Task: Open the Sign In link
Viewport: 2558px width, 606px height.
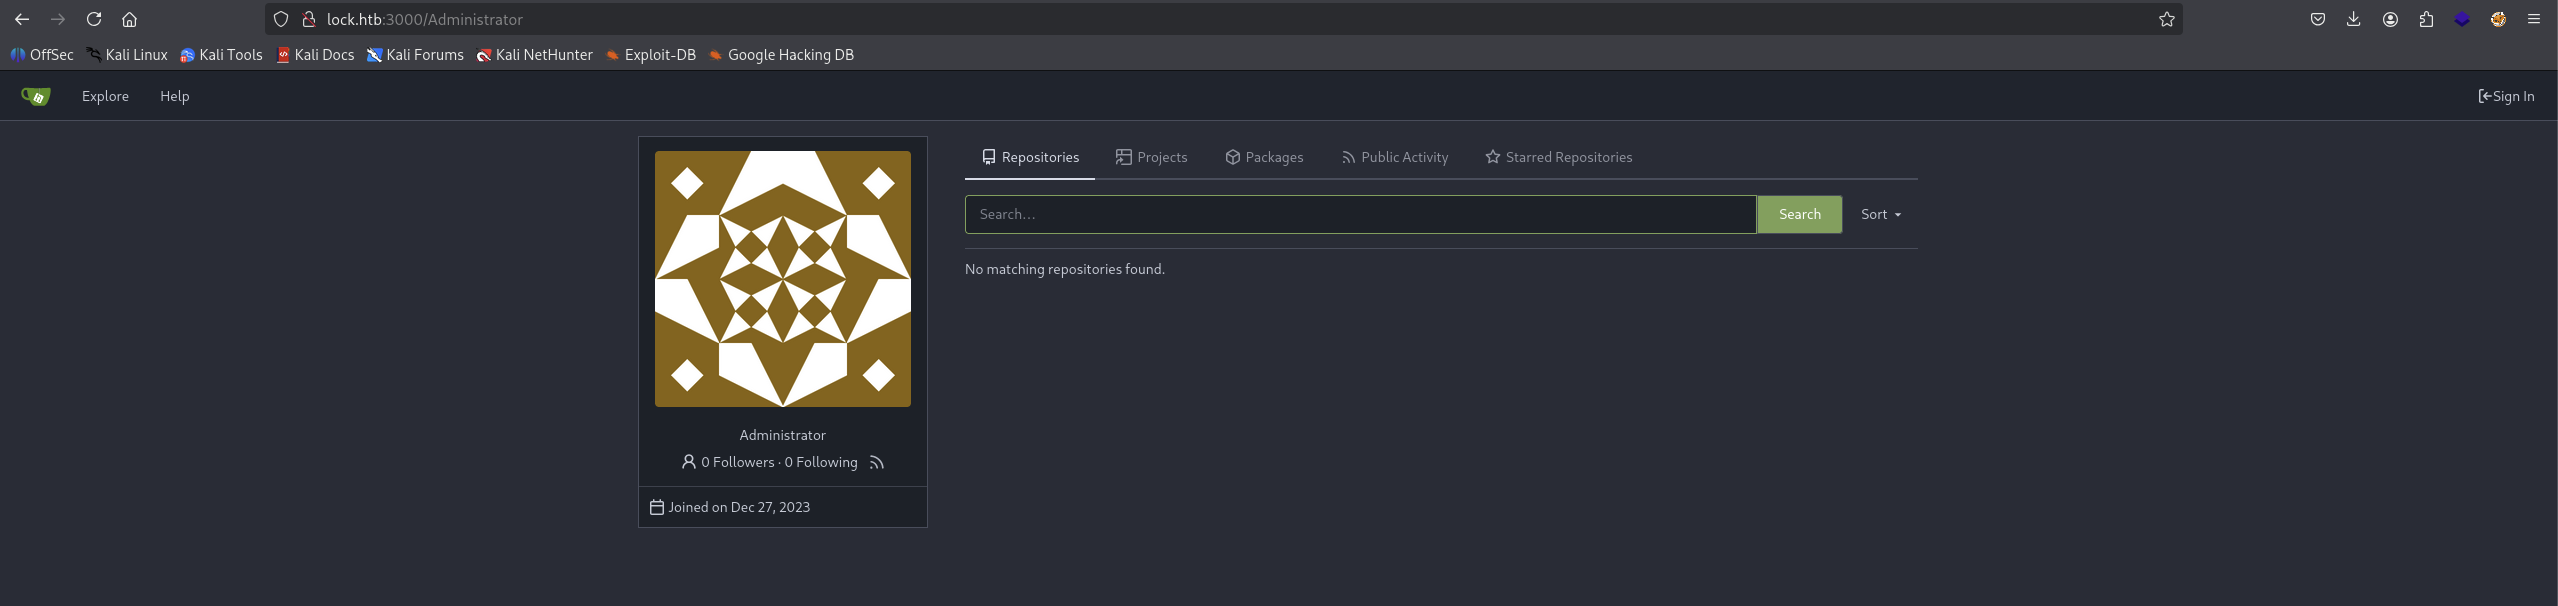Action: click(2506, 96)
